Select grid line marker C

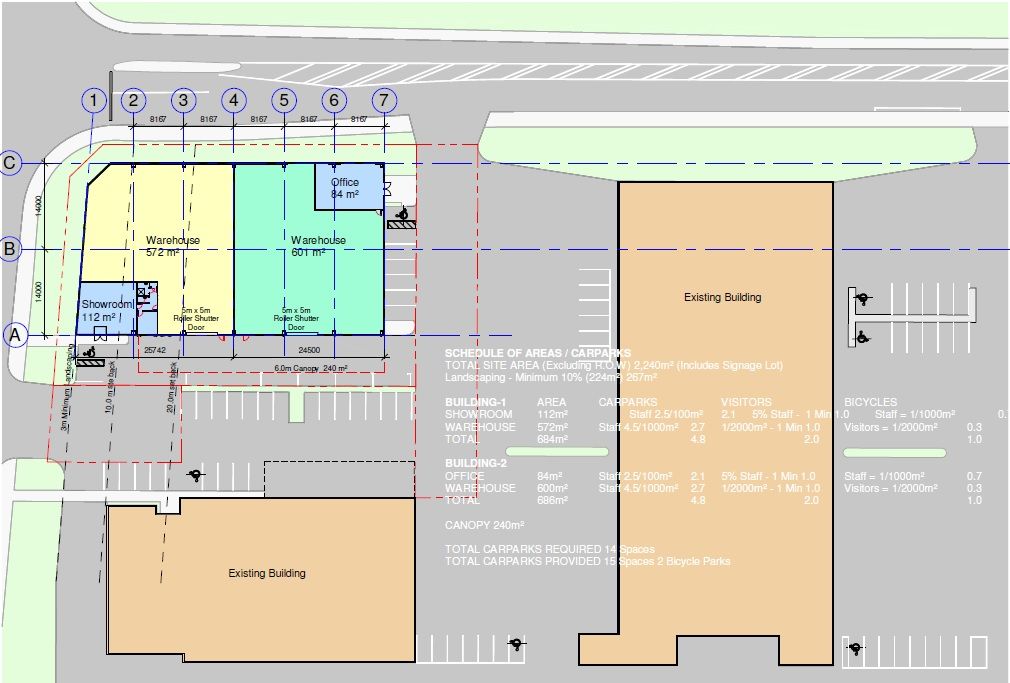tap(10, 164)
